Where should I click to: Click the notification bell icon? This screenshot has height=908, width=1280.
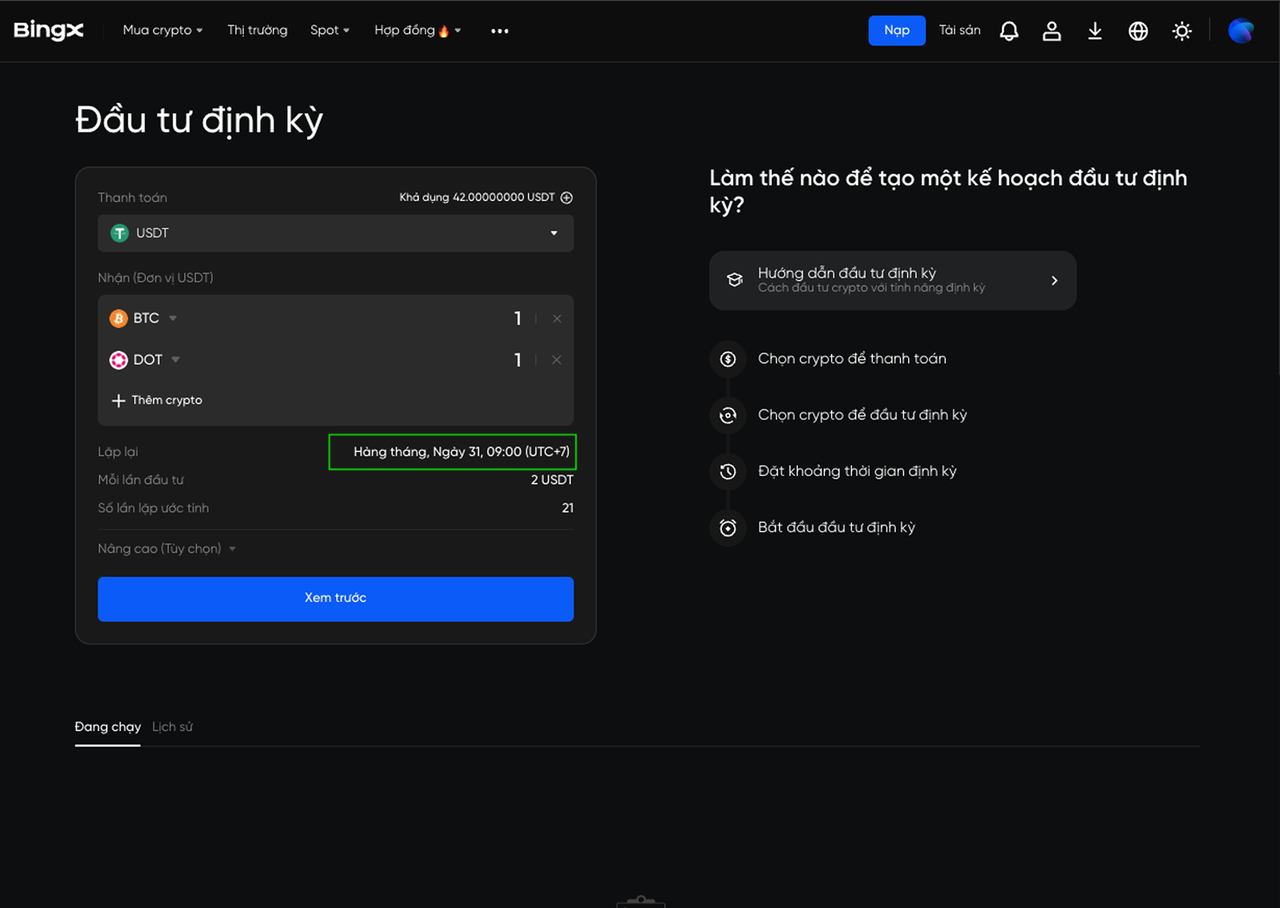[x=1009, y=31]
